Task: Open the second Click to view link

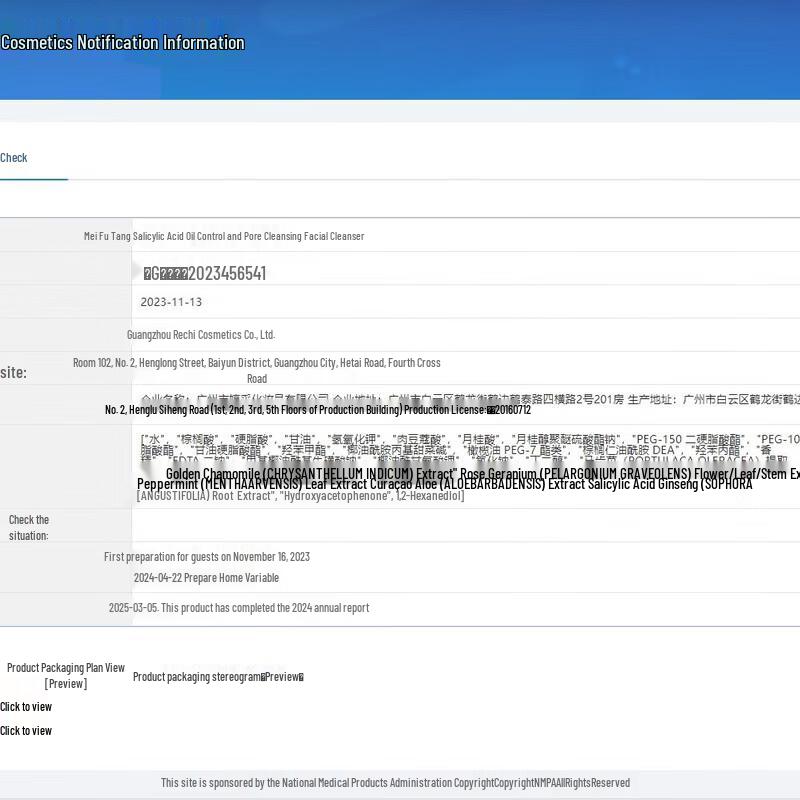Action: click(x=26, y=731)
